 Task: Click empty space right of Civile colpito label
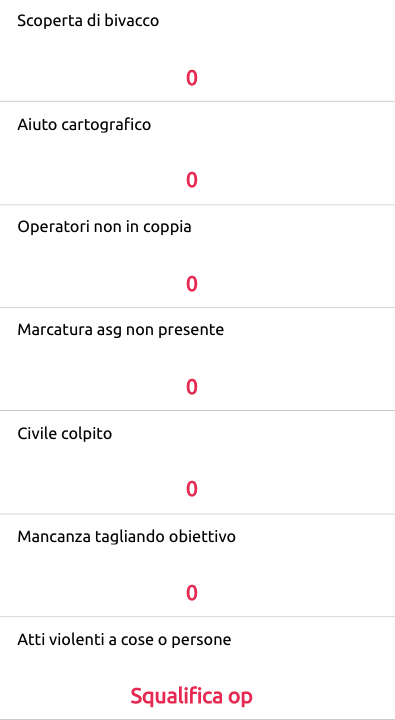tap(253, 433)
